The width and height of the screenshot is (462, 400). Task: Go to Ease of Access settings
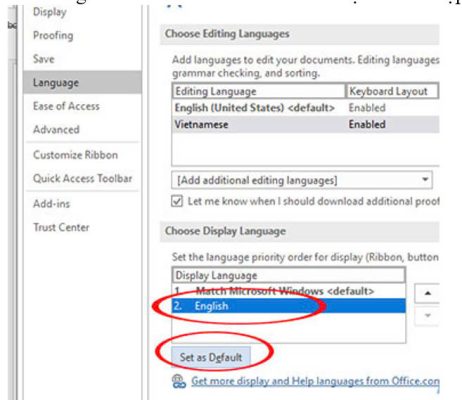click(66, 106)
